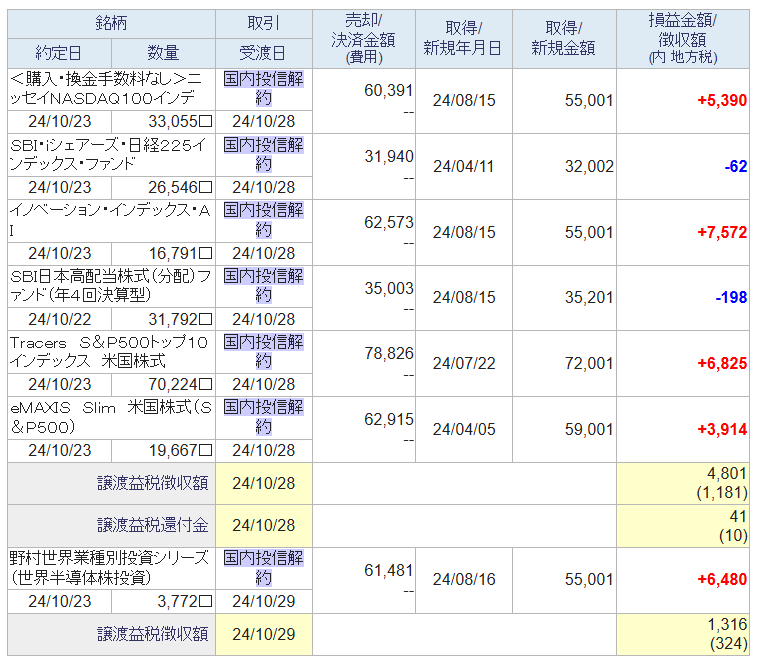Select the 取得/新規年月日 column header
The width and height of the screenshot is (759, 667).
coord(464,39)
